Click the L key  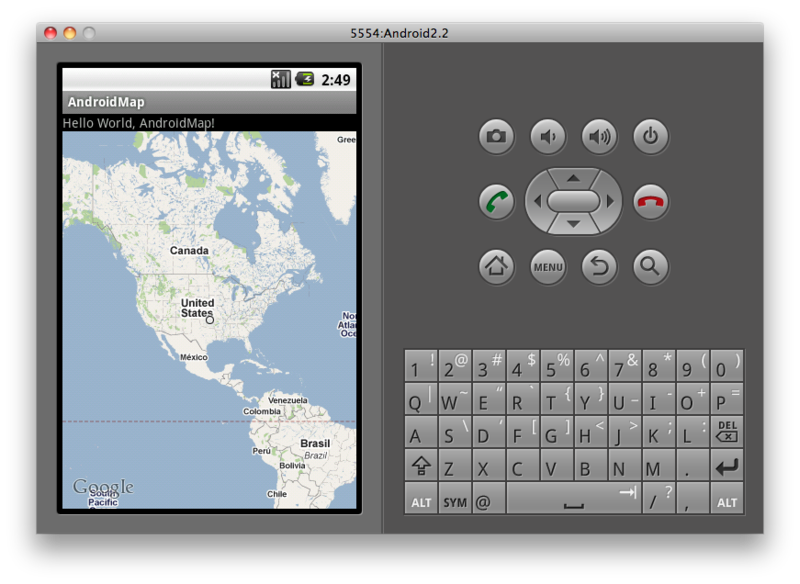tap(692, 431)
